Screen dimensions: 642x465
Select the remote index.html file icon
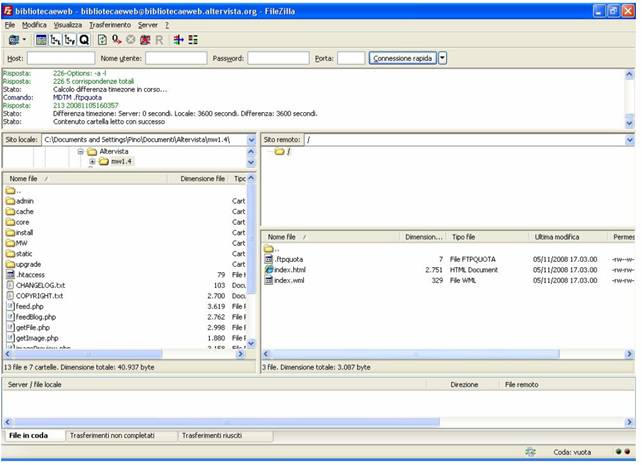pyautogui.click(x=269, y=270)
